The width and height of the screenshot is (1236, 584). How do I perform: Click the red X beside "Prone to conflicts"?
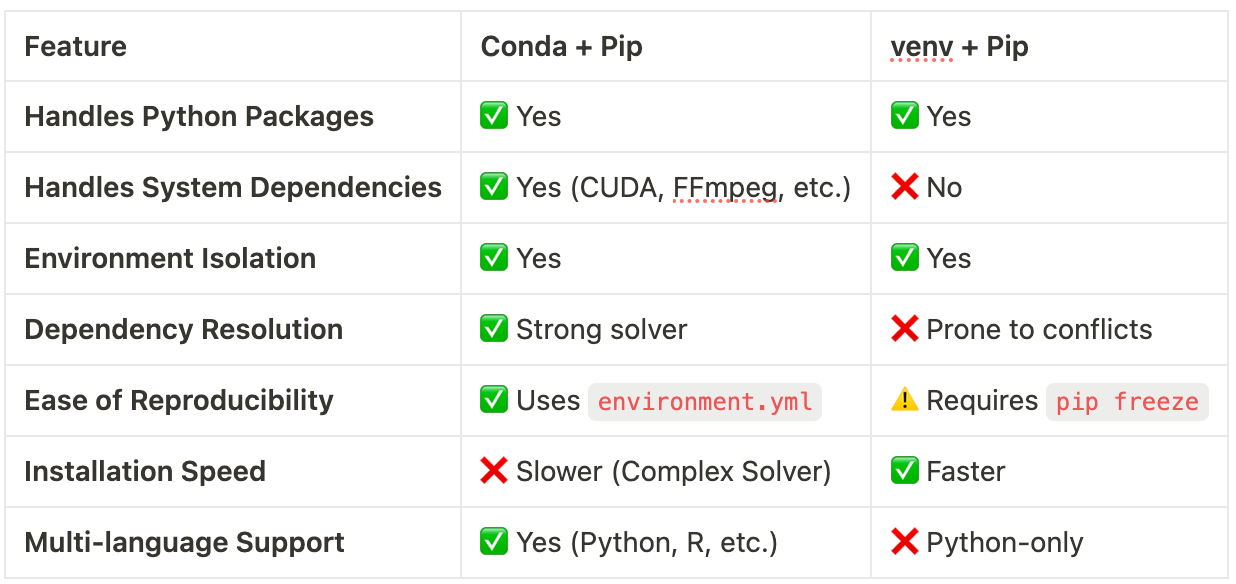[x=904, y=329]
